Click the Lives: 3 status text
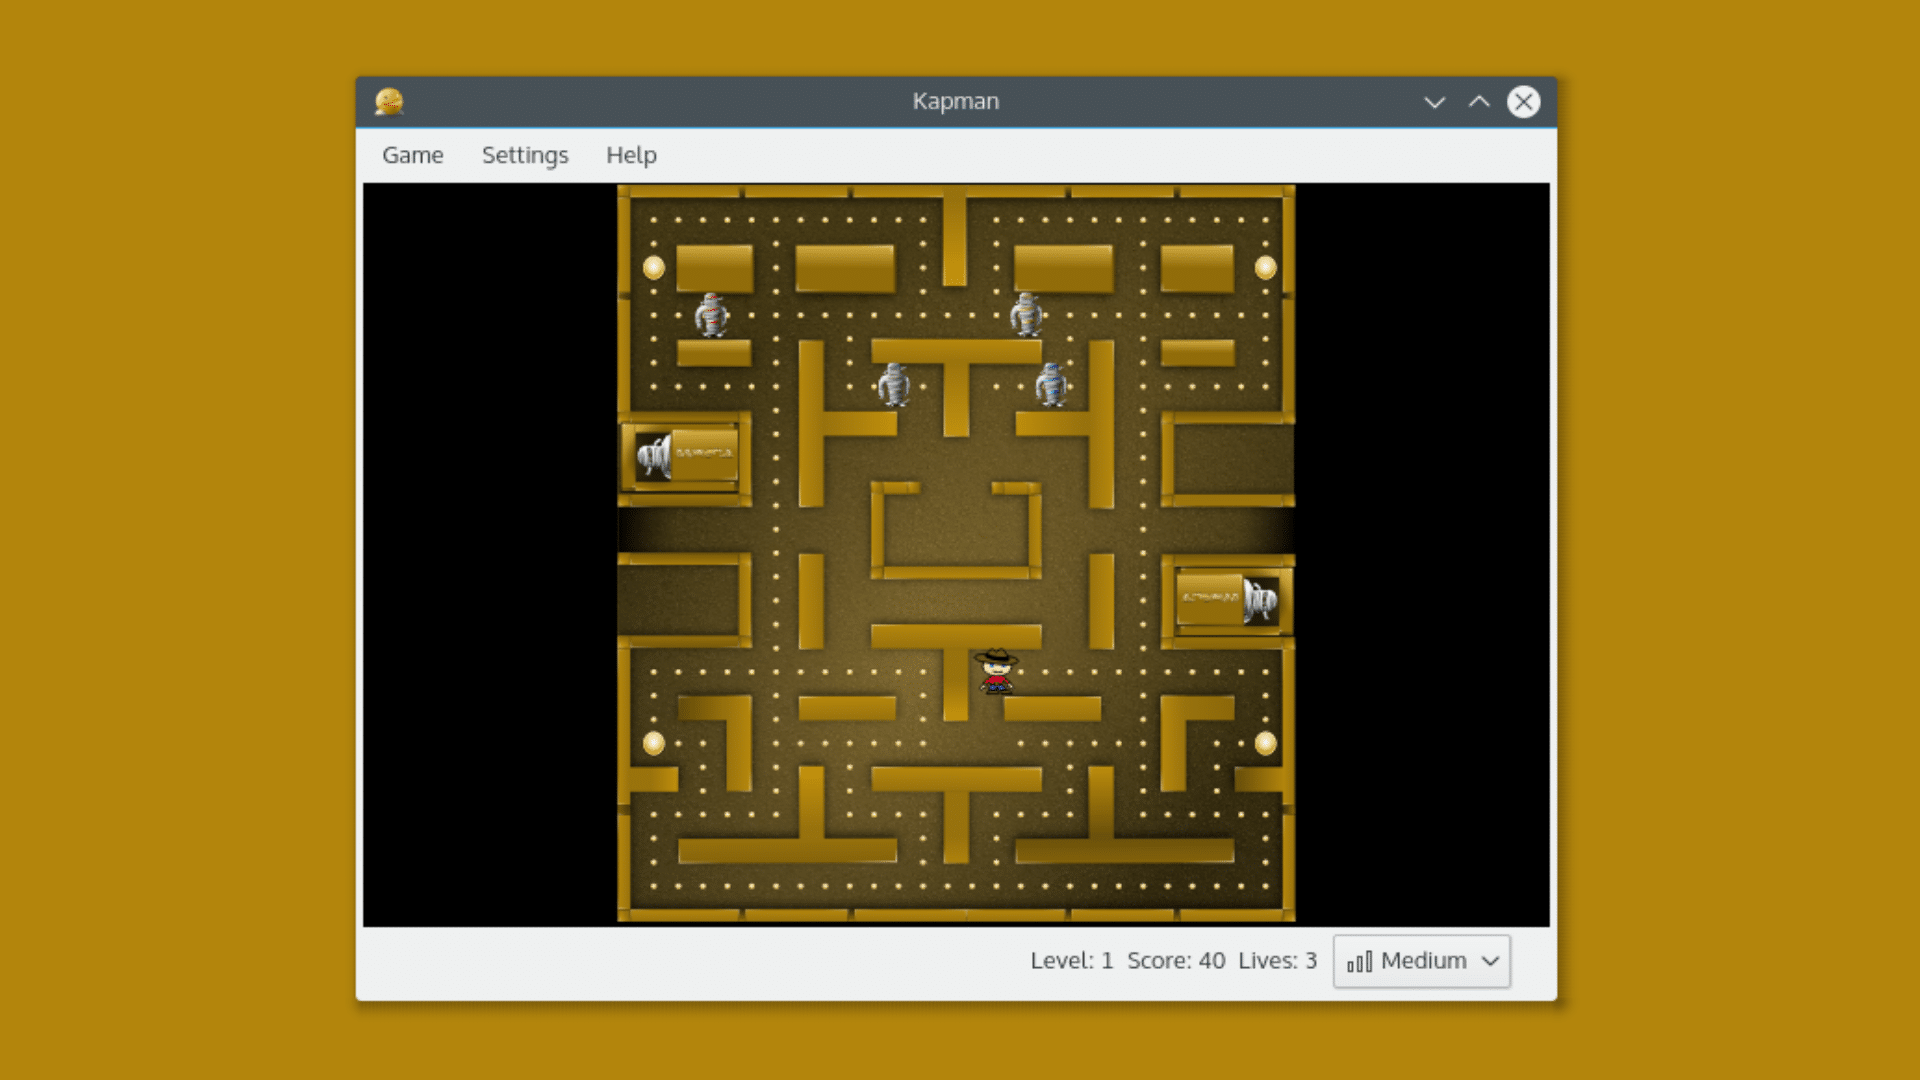Image resolution: width=1920 pixels, height=1080 pixels. point(1277,961)
